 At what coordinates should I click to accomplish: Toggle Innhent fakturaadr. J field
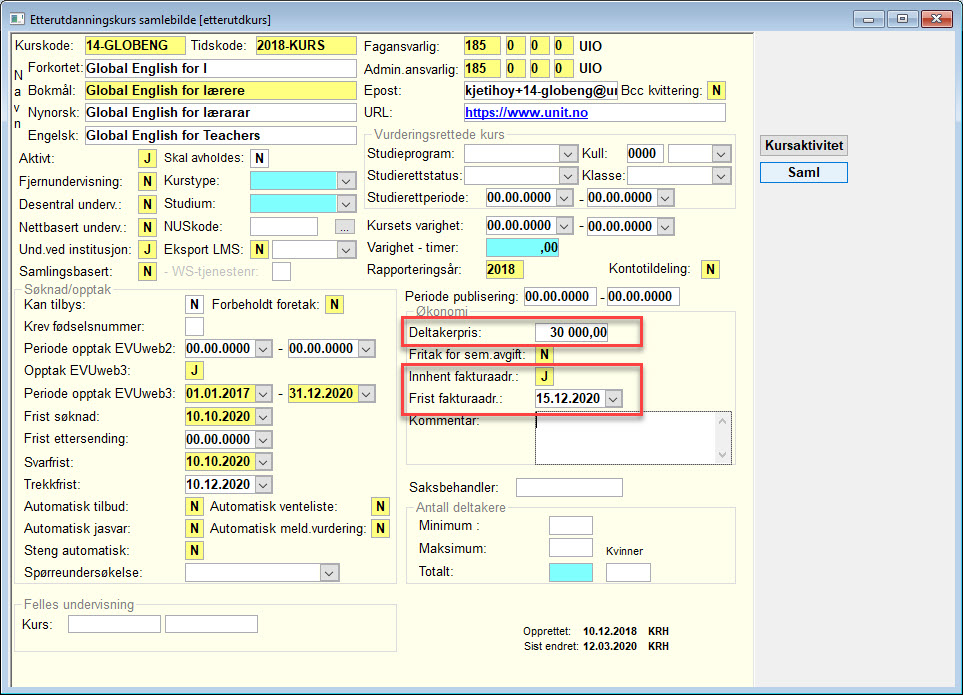point(544,376)
